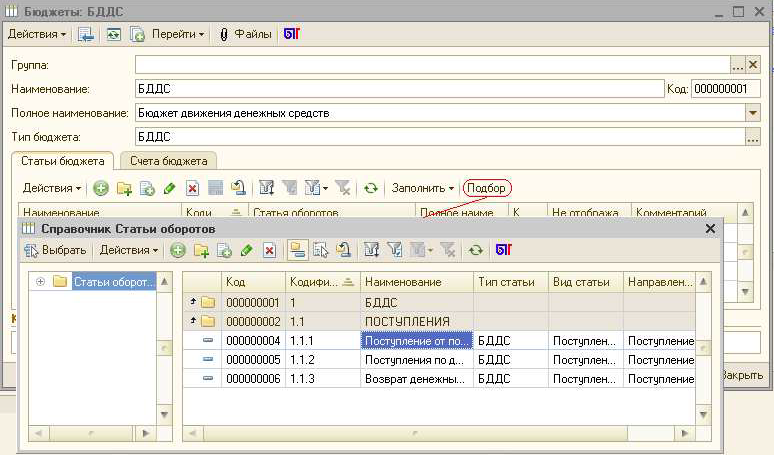
Task: Click add new group folder icon in Справочник
Action: tap(201, 250)
